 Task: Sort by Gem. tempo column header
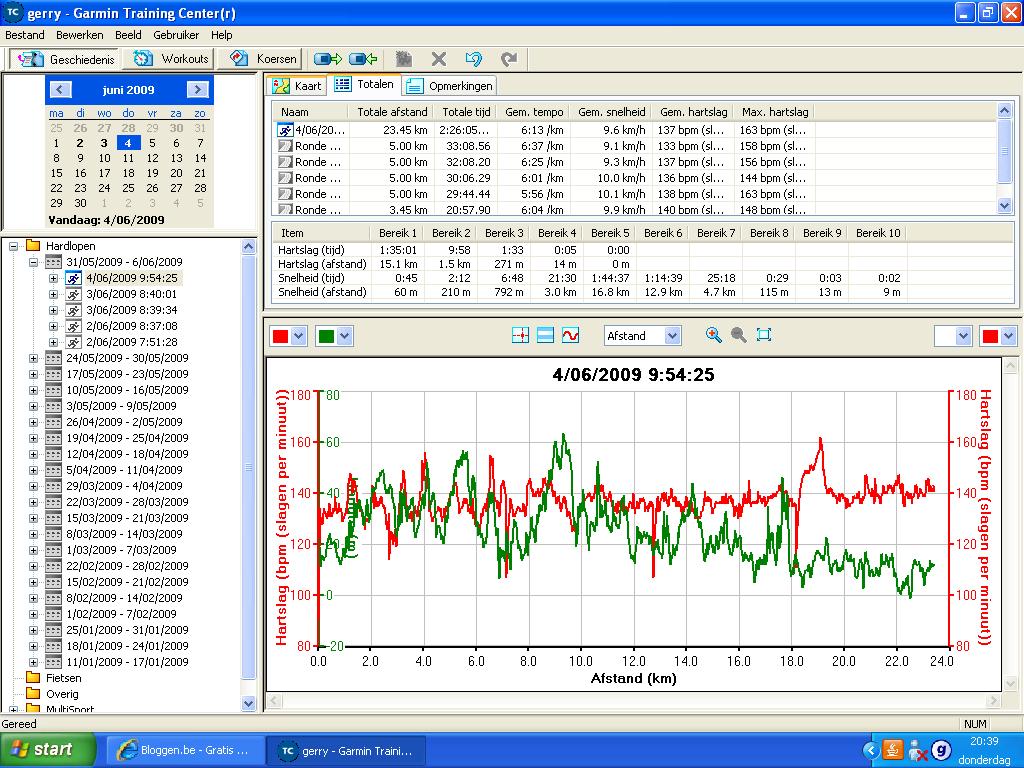pos(534,112)
